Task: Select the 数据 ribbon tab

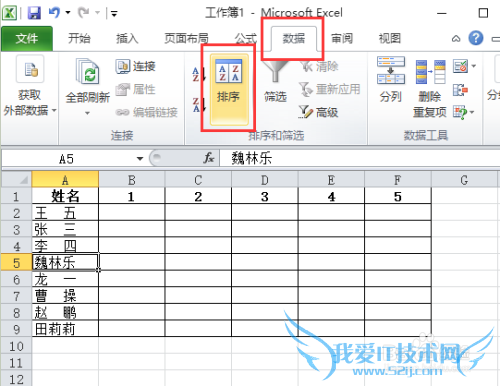Action: click(x=294, y=39)
